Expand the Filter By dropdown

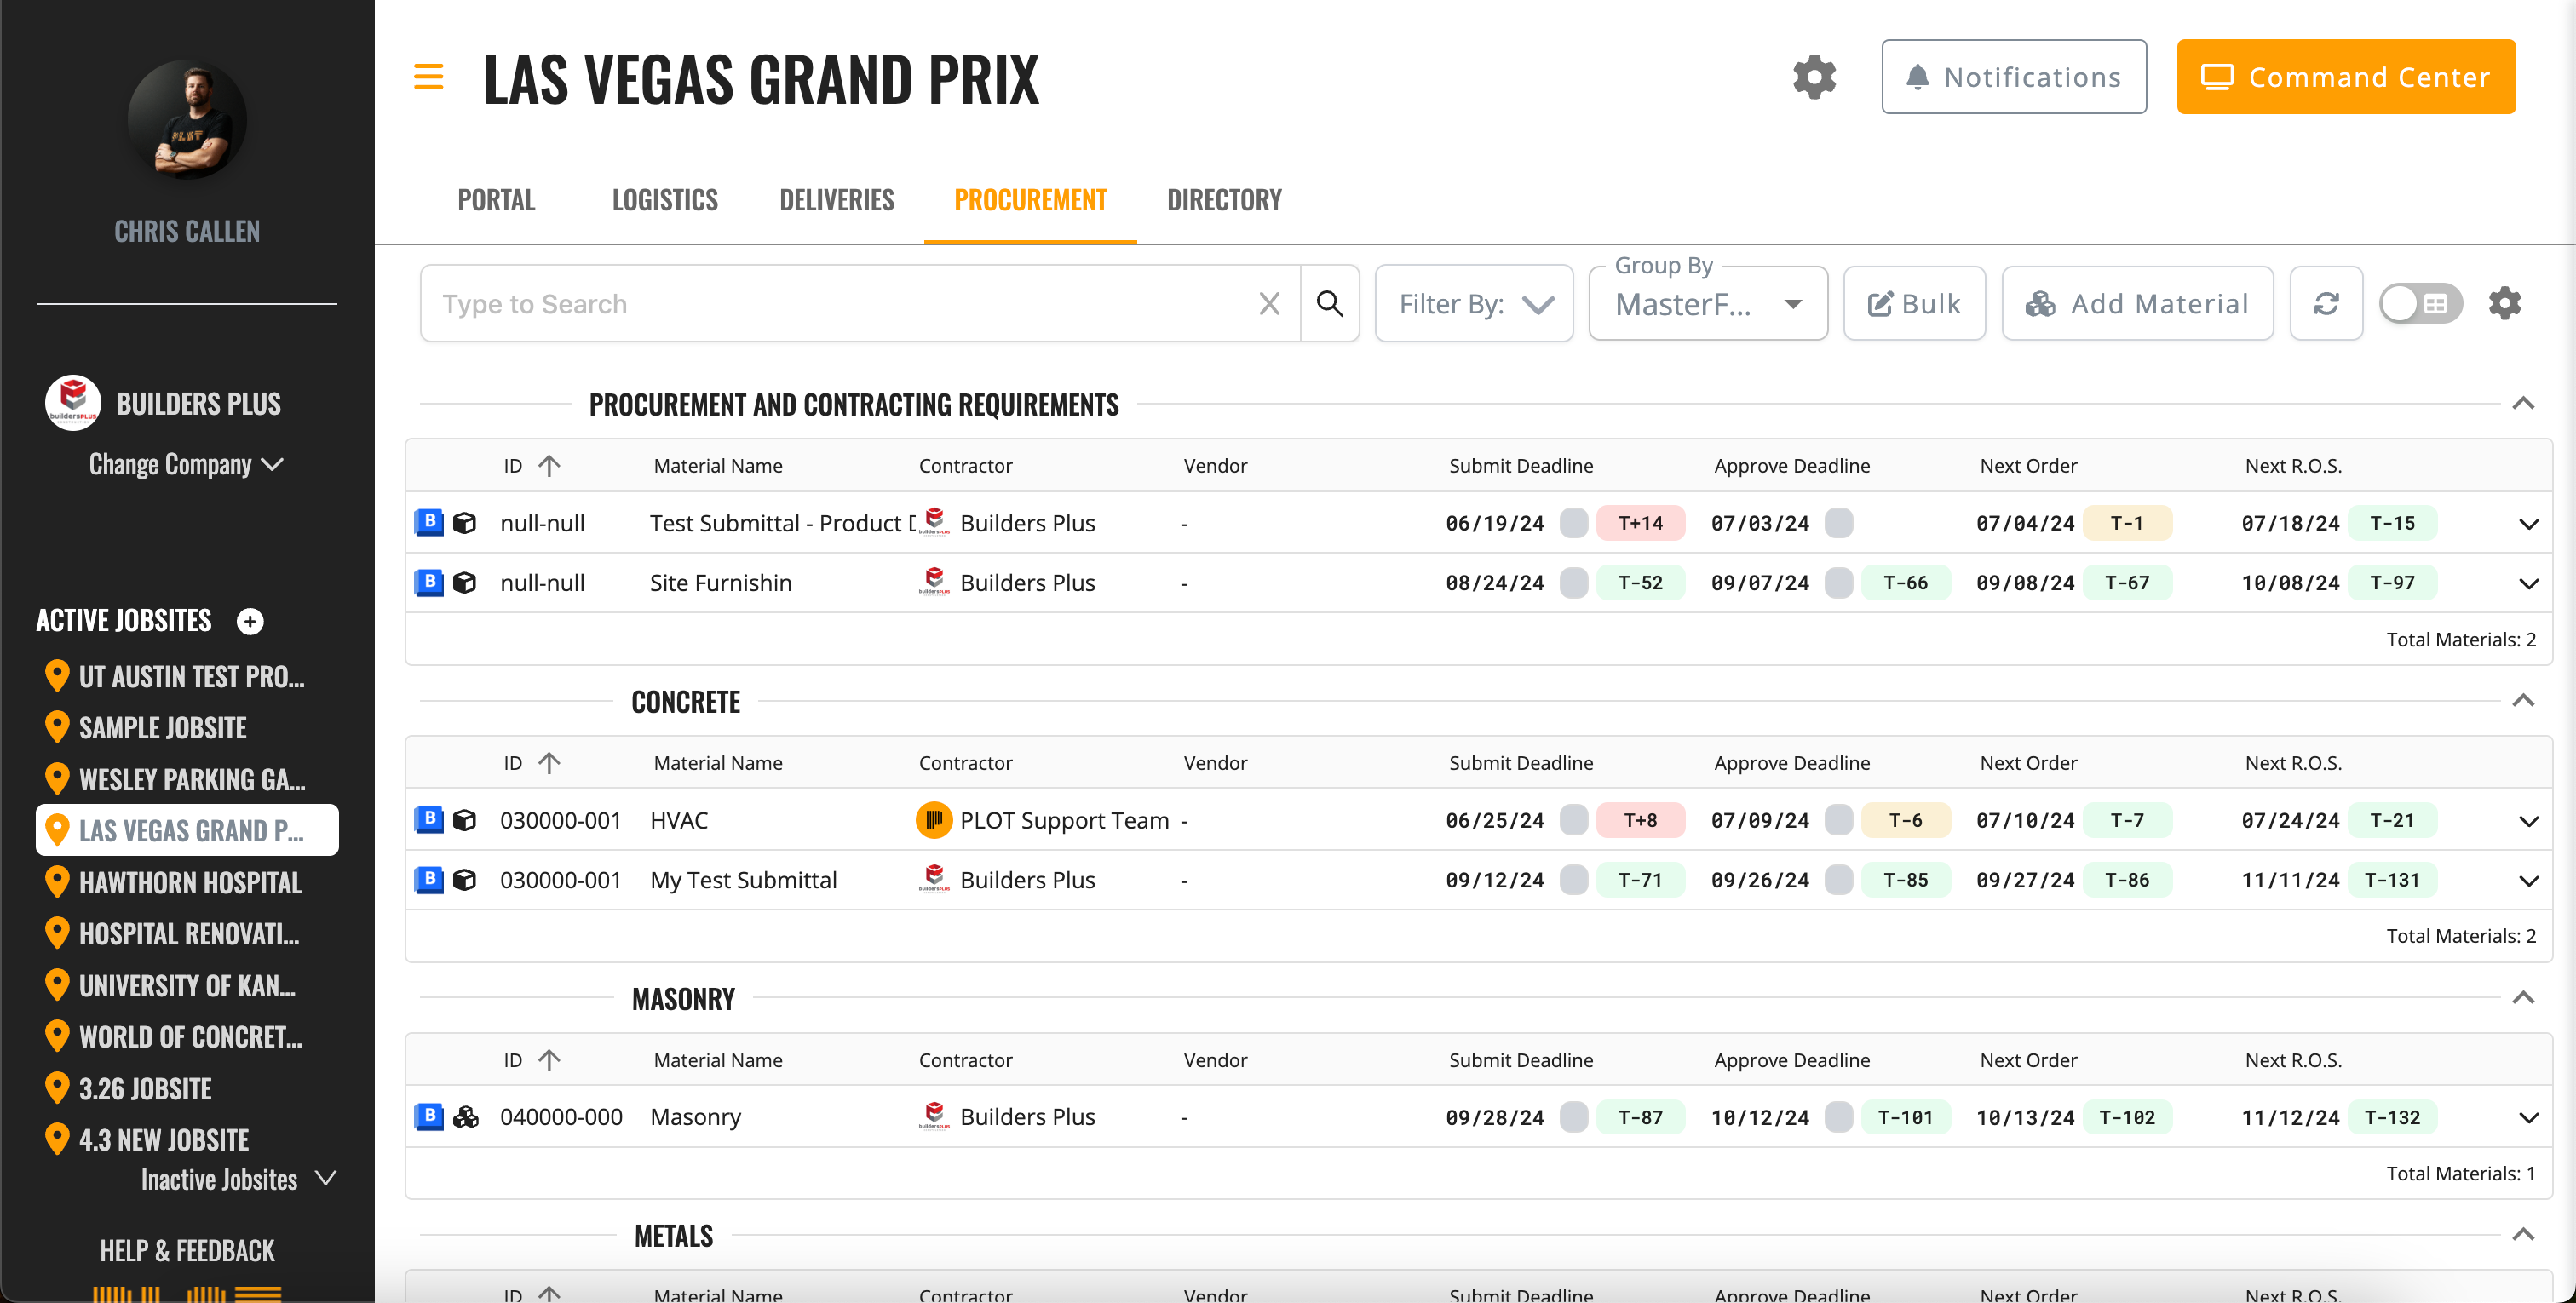pos(1474,304)
